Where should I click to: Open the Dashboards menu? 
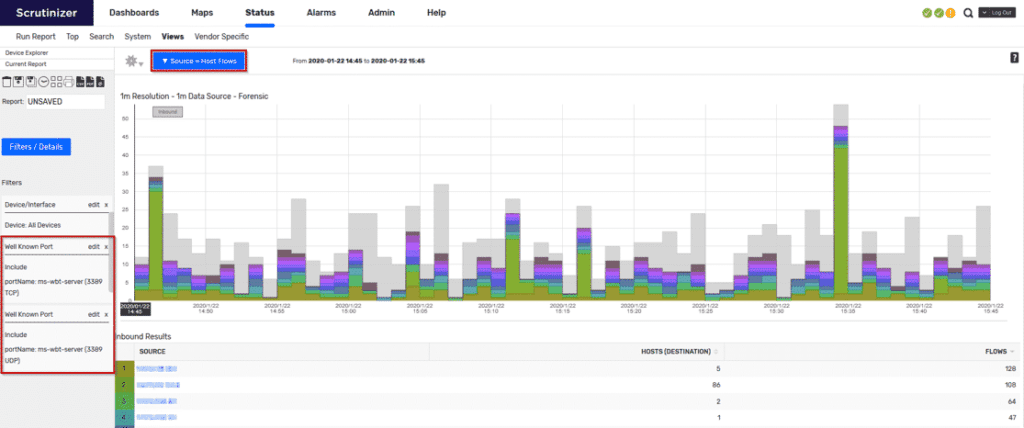pos(134,12)
